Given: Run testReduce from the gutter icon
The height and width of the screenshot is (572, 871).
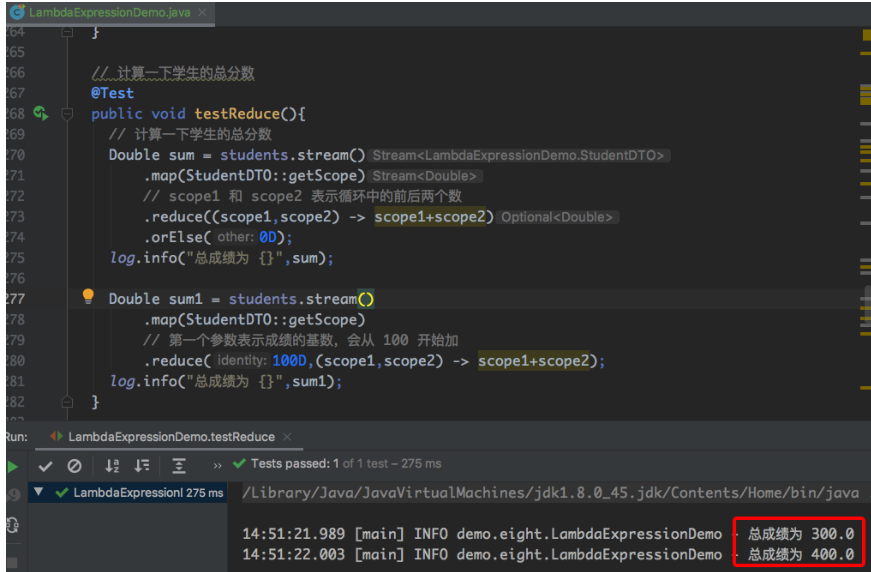Looking at the screenshot, I should pos(41,113).
